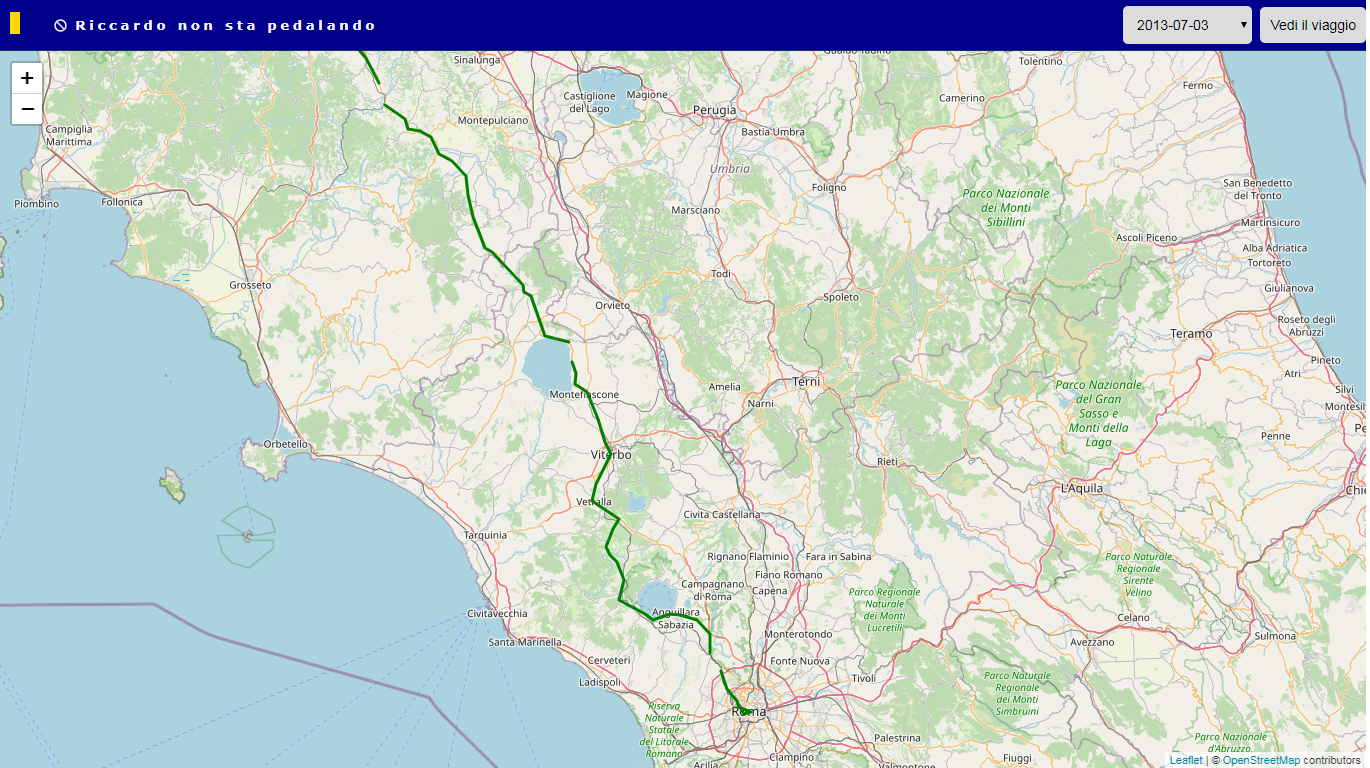The image size is (1370, 768).
Task: Click the Montepulciano town label
Action: 493,120
